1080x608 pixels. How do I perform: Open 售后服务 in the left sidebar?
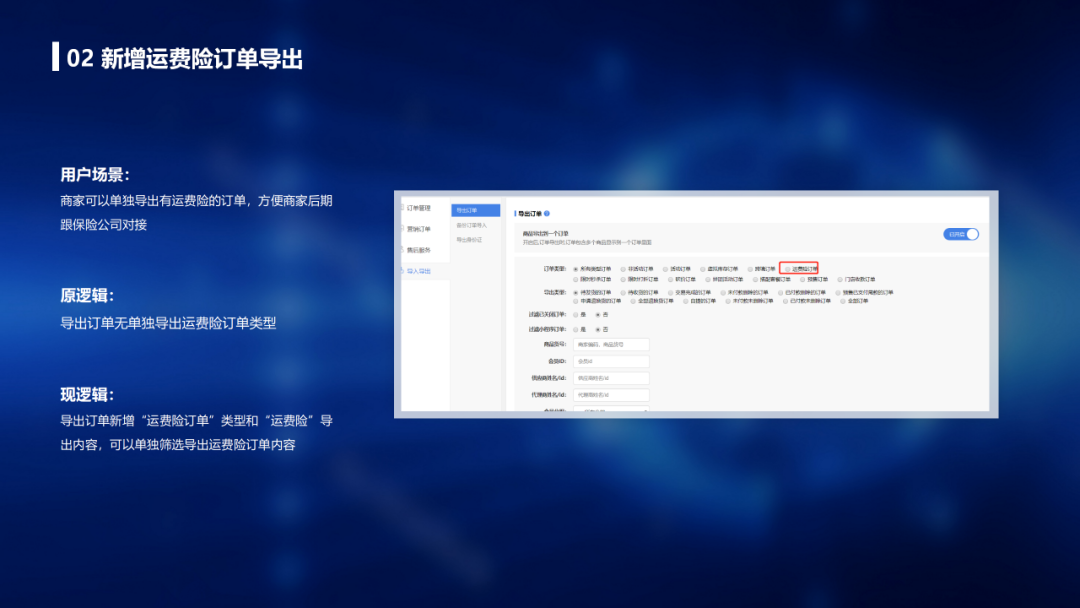click(x=418, y=250)
